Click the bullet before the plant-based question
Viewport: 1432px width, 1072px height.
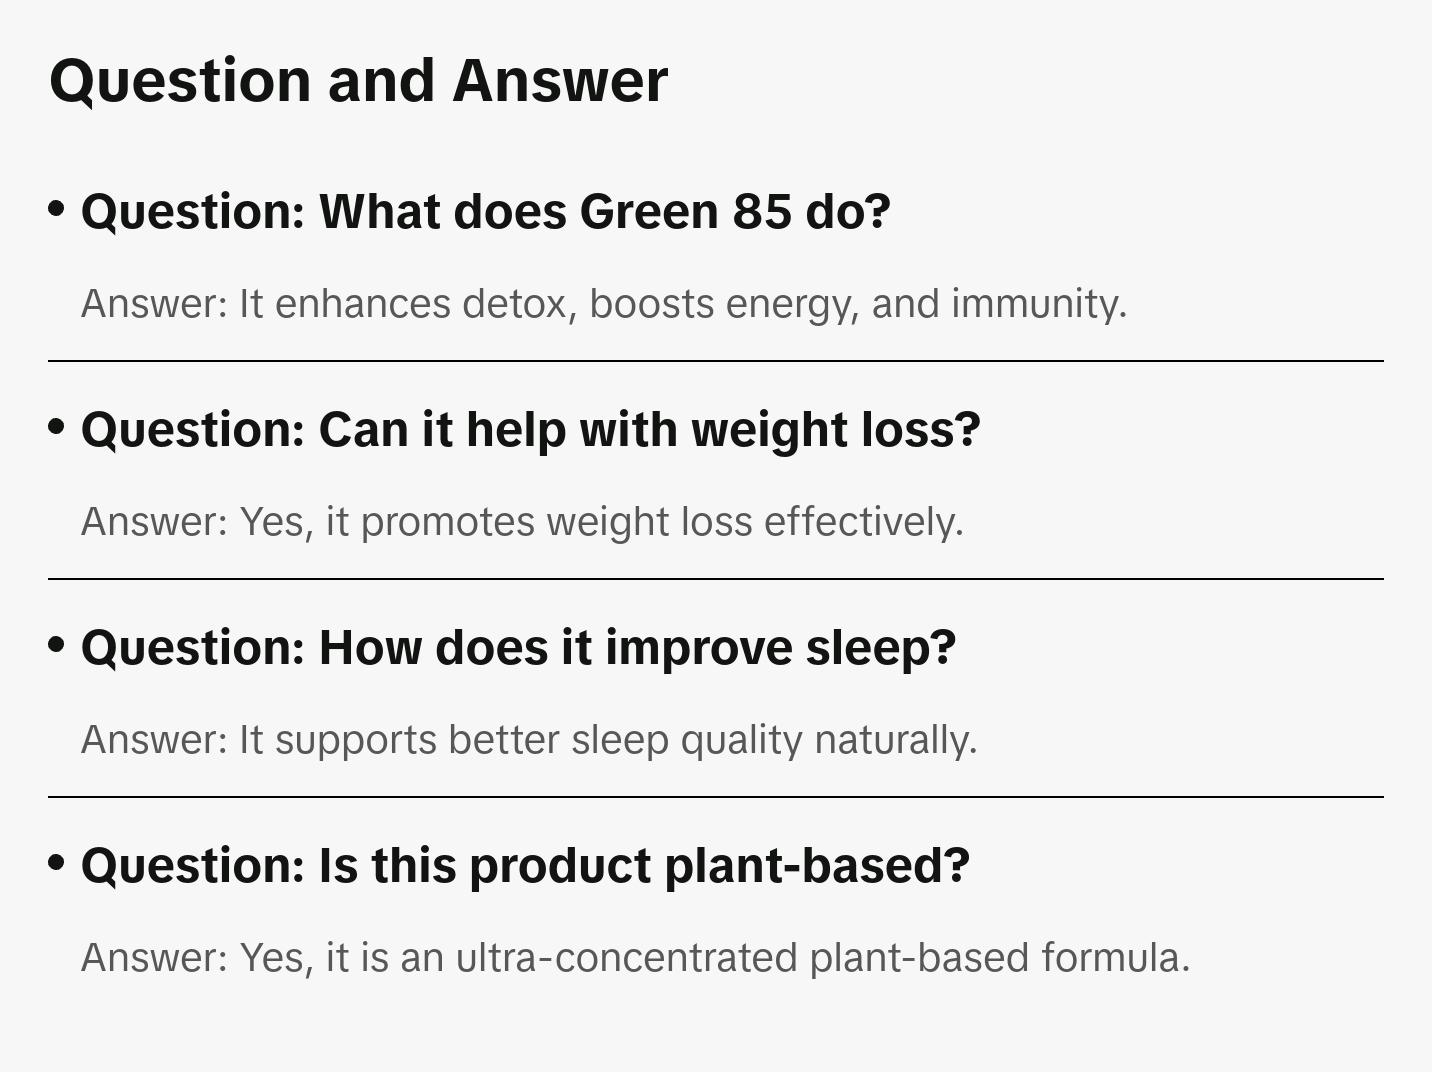click(x=57, y=863)
